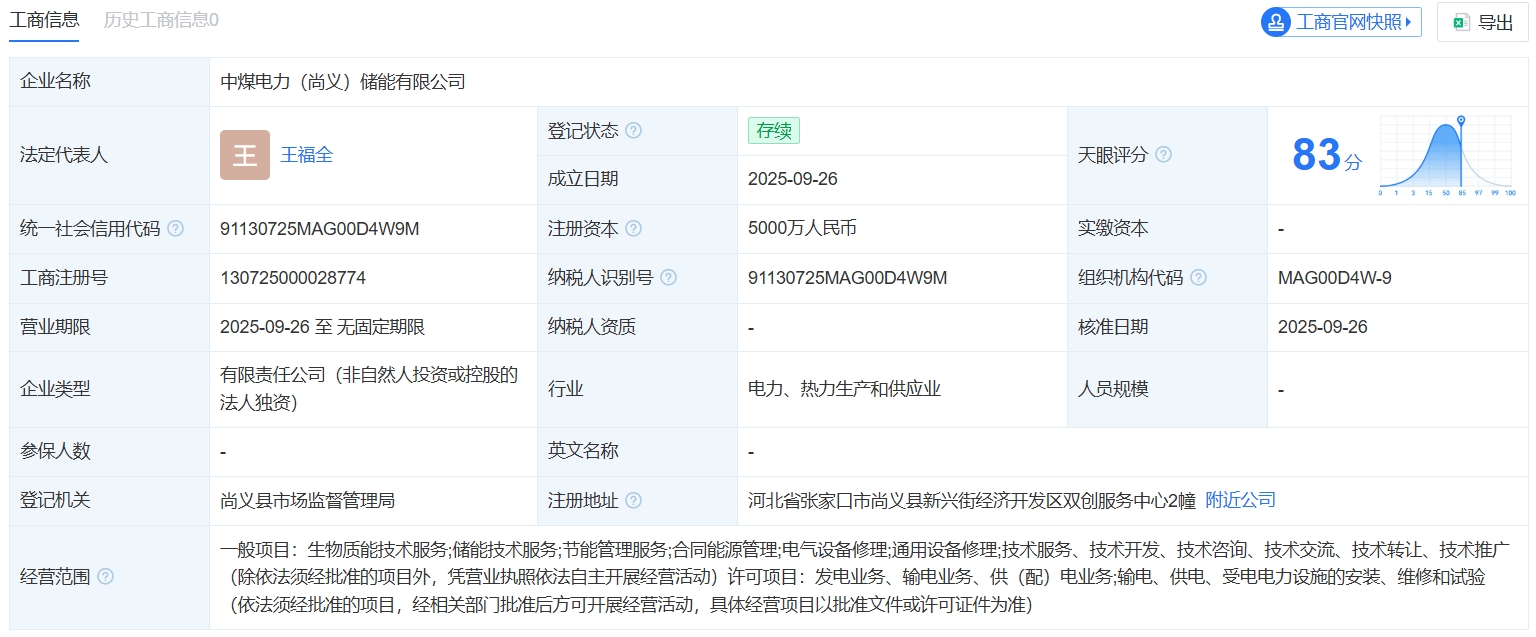Click the company name 中煤电力（尚义）储能有限公司

(x=343, y=82)
